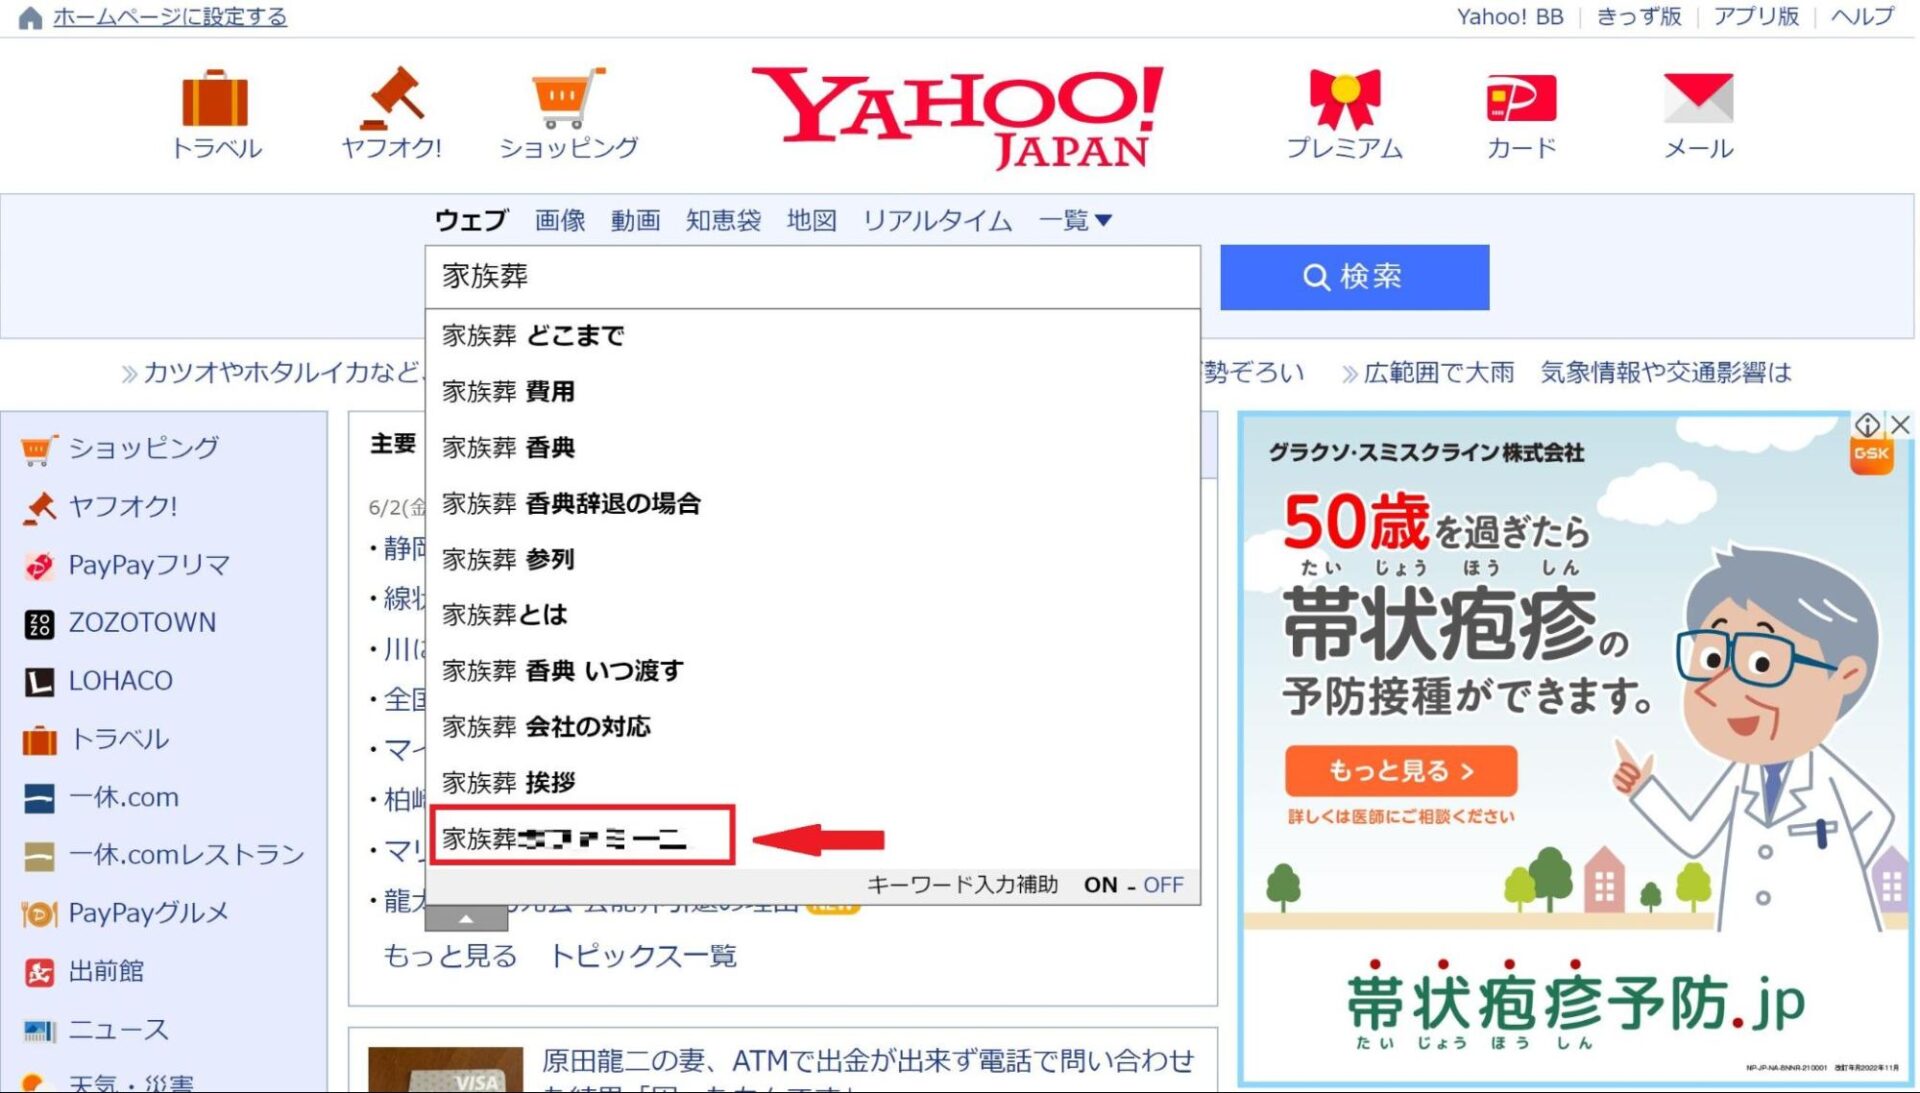Open PayPay Flea Market in sidebar

148,565
